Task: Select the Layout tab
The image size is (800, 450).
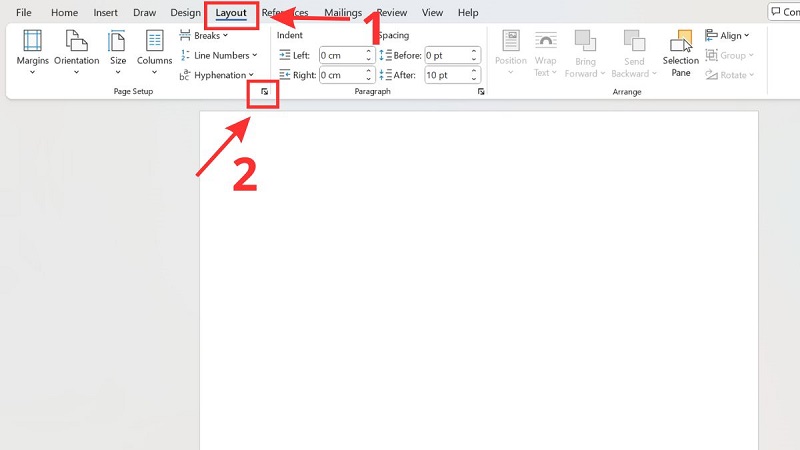Action: (x=231, y=13)
